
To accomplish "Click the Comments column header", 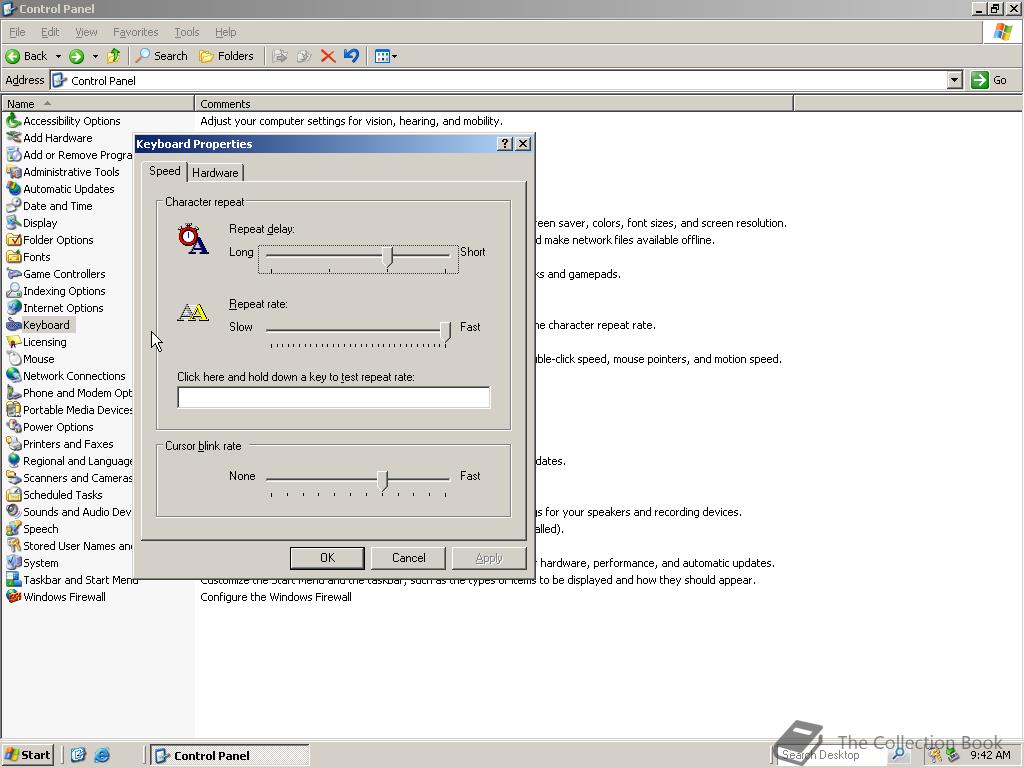I will pos(494,104).
